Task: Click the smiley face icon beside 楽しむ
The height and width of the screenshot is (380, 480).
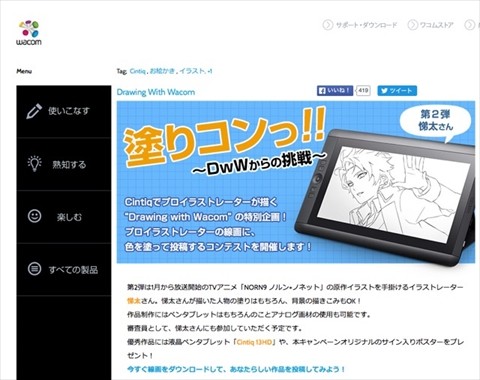Action: coord(34,216)
